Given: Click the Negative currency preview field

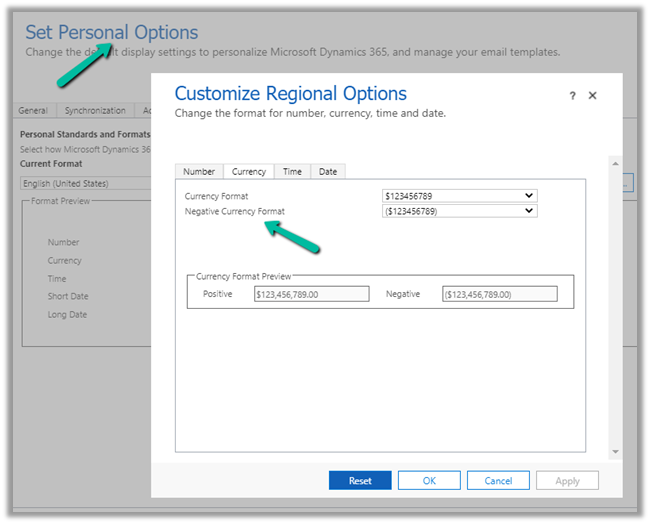Looking at the screenshot, I should 499,294.
